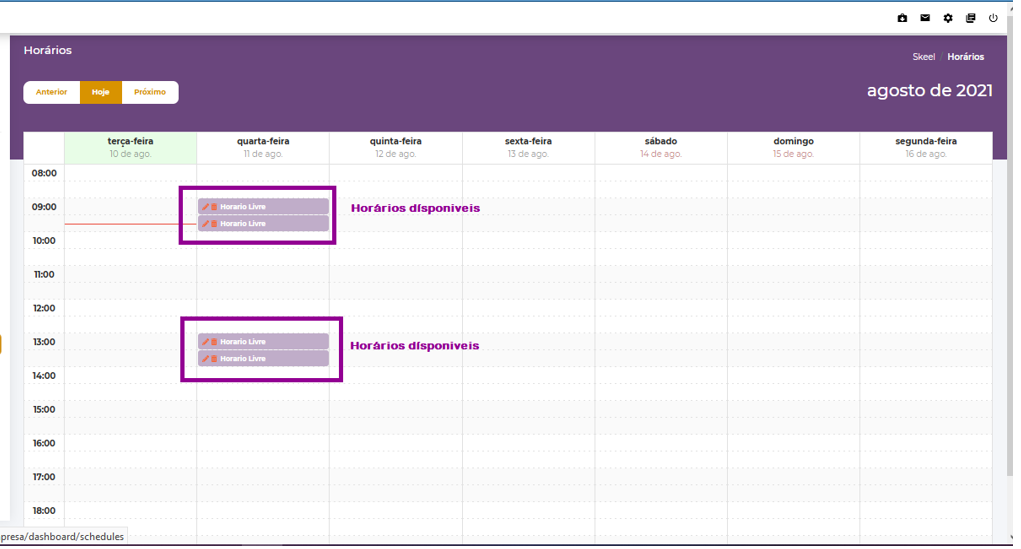Viewport: 1021px width, 549px height.
Task: Edit the 13:30 Horario Livre slot
Action: [206, 359]
